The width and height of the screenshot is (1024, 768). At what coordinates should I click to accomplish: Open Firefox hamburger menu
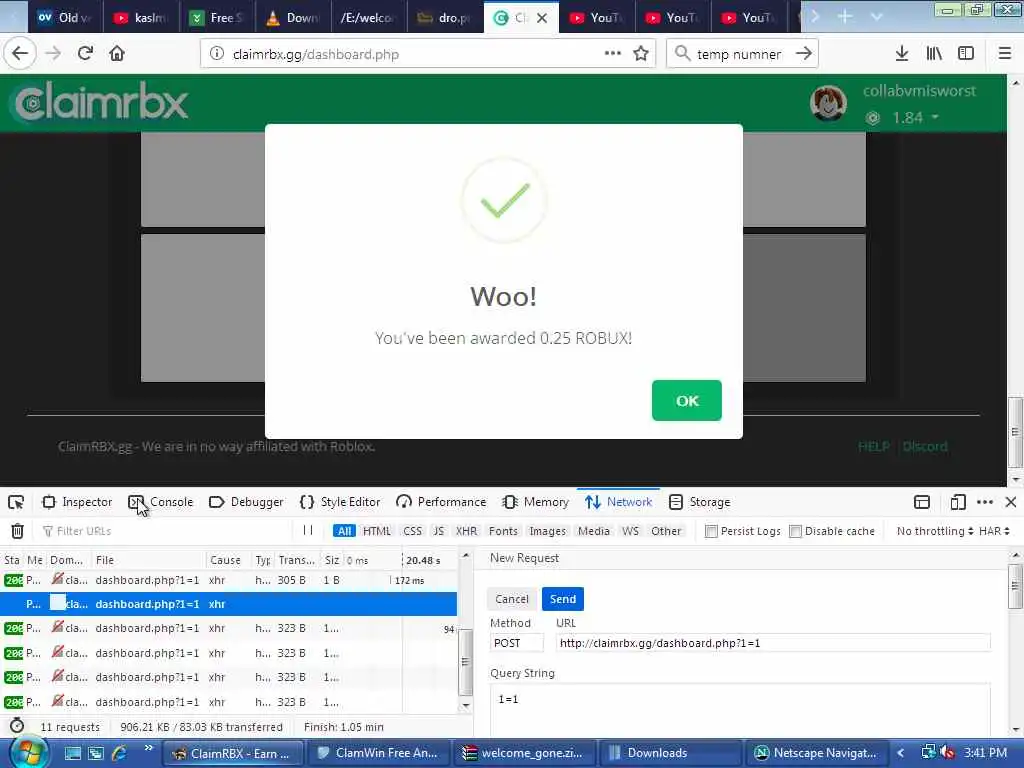coord(1004,54)
